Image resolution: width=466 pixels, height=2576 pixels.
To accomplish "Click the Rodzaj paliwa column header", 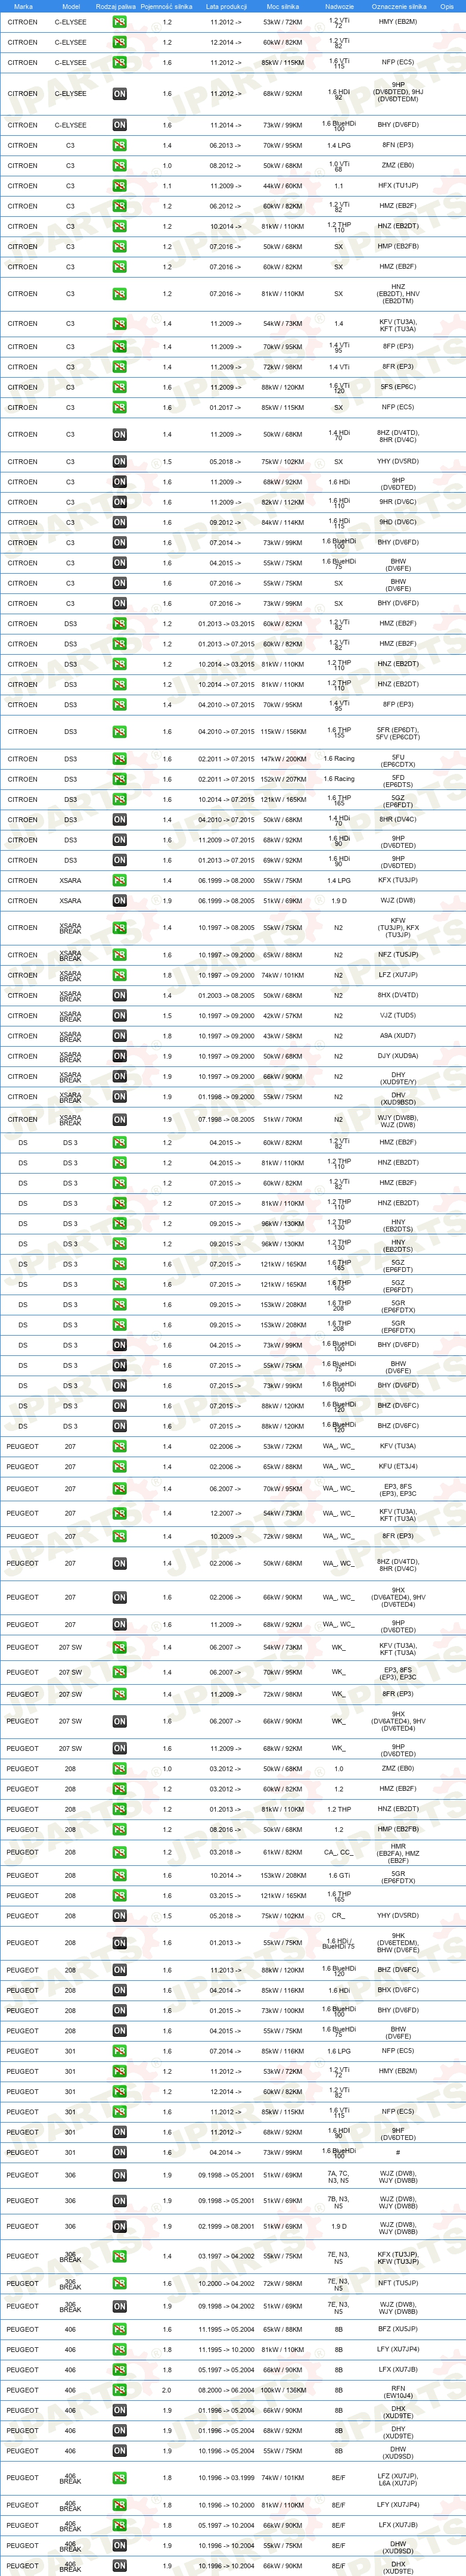I will [116, 6].
